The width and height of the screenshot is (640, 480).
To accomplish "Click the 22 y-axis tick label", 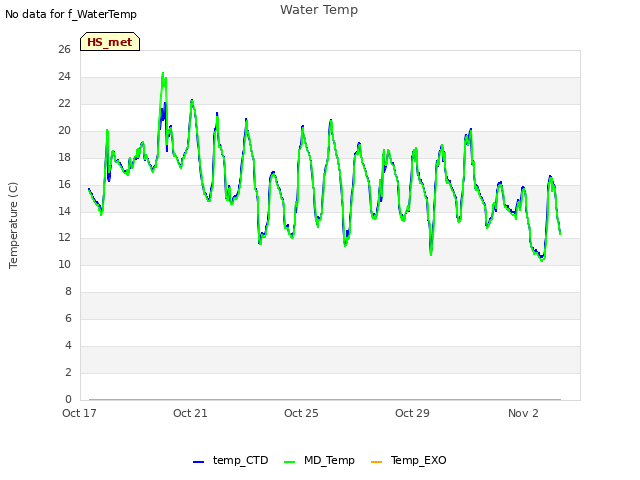I will (x=64, y=103).
